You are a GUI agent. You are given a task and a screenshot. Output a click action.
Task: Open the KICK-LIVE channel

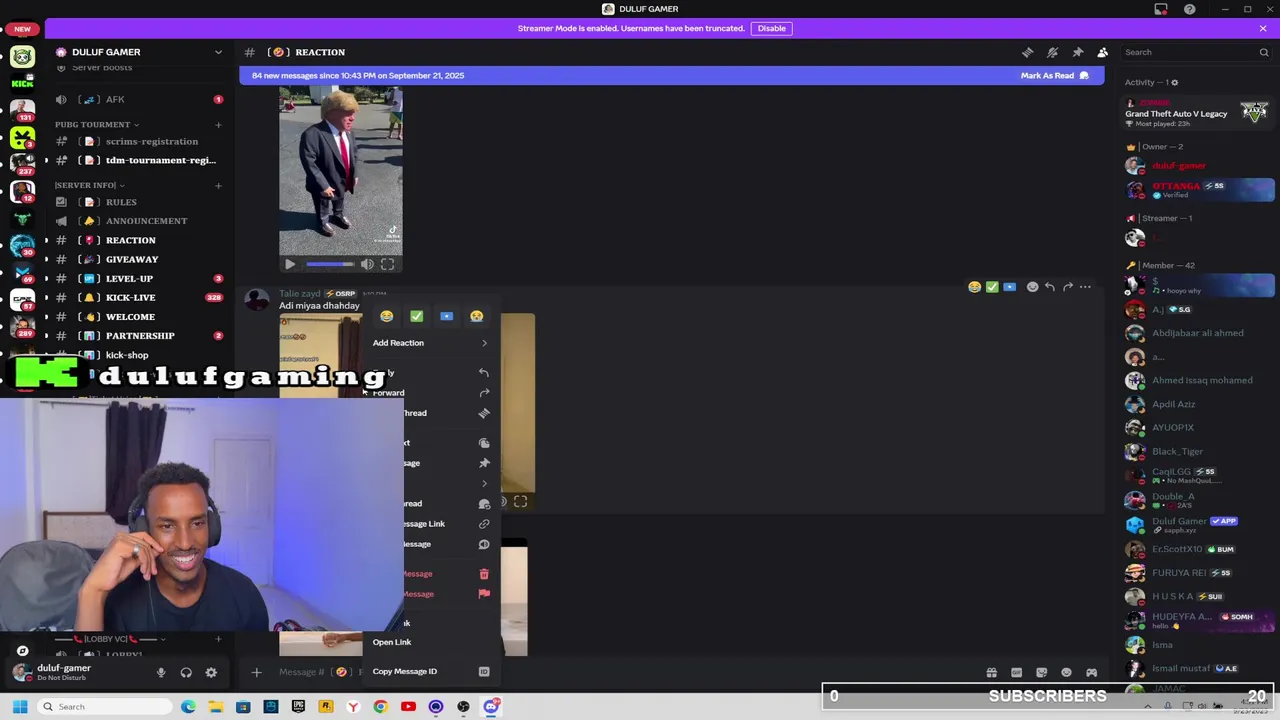[x=138, y=297]
